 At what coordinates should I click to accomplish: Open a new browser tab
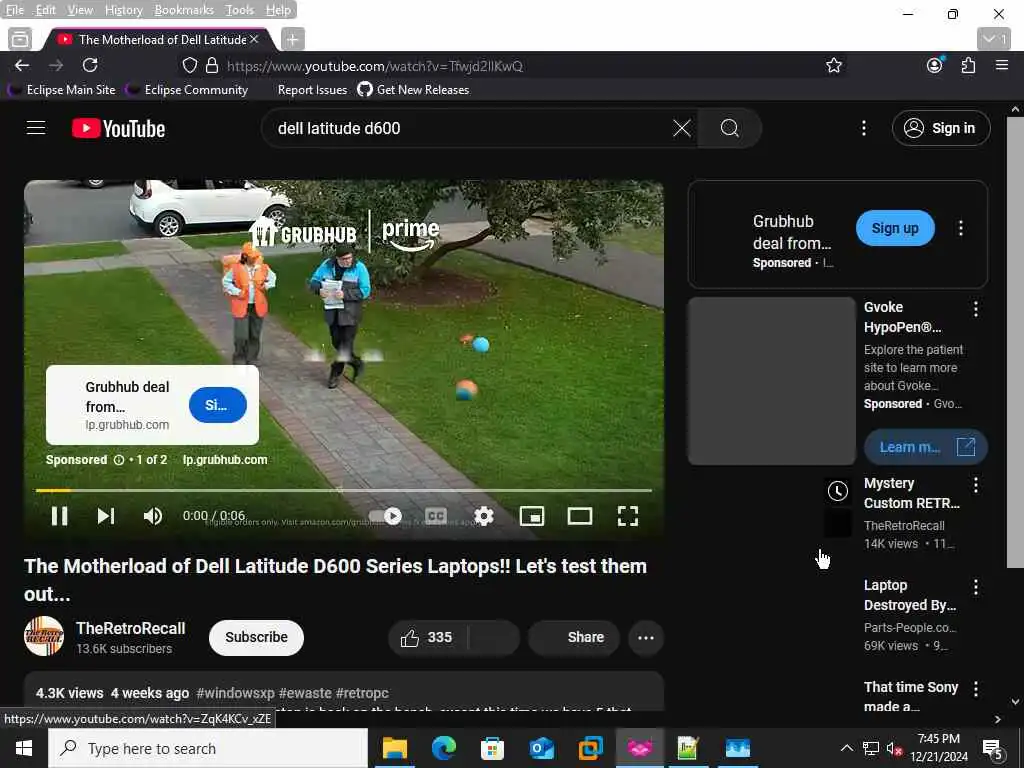coord(292,40)
